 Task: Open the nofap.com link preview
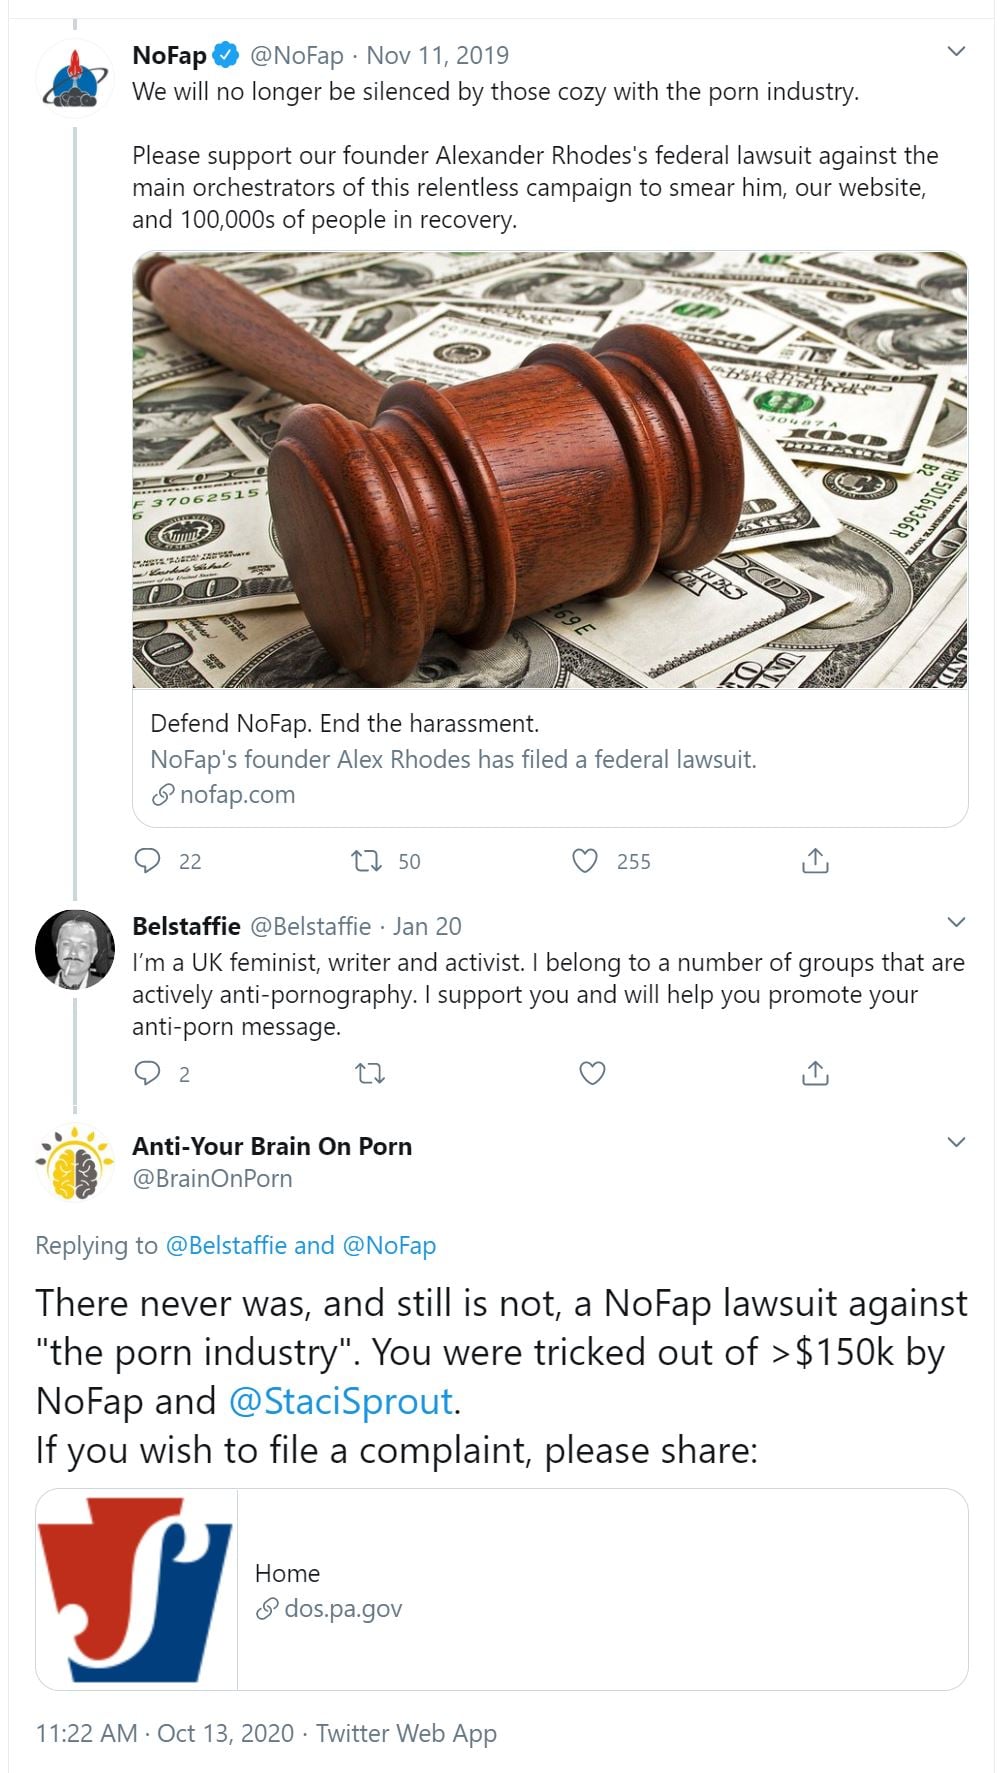point(550,758)
